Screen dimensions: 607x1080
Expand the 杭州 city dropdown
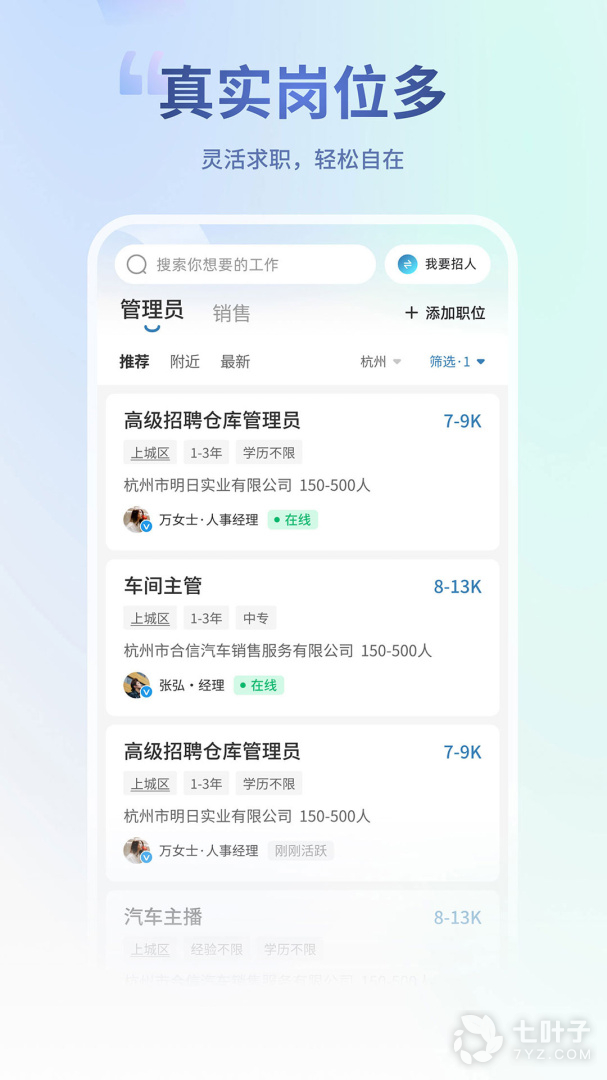[x=380, y=362]
